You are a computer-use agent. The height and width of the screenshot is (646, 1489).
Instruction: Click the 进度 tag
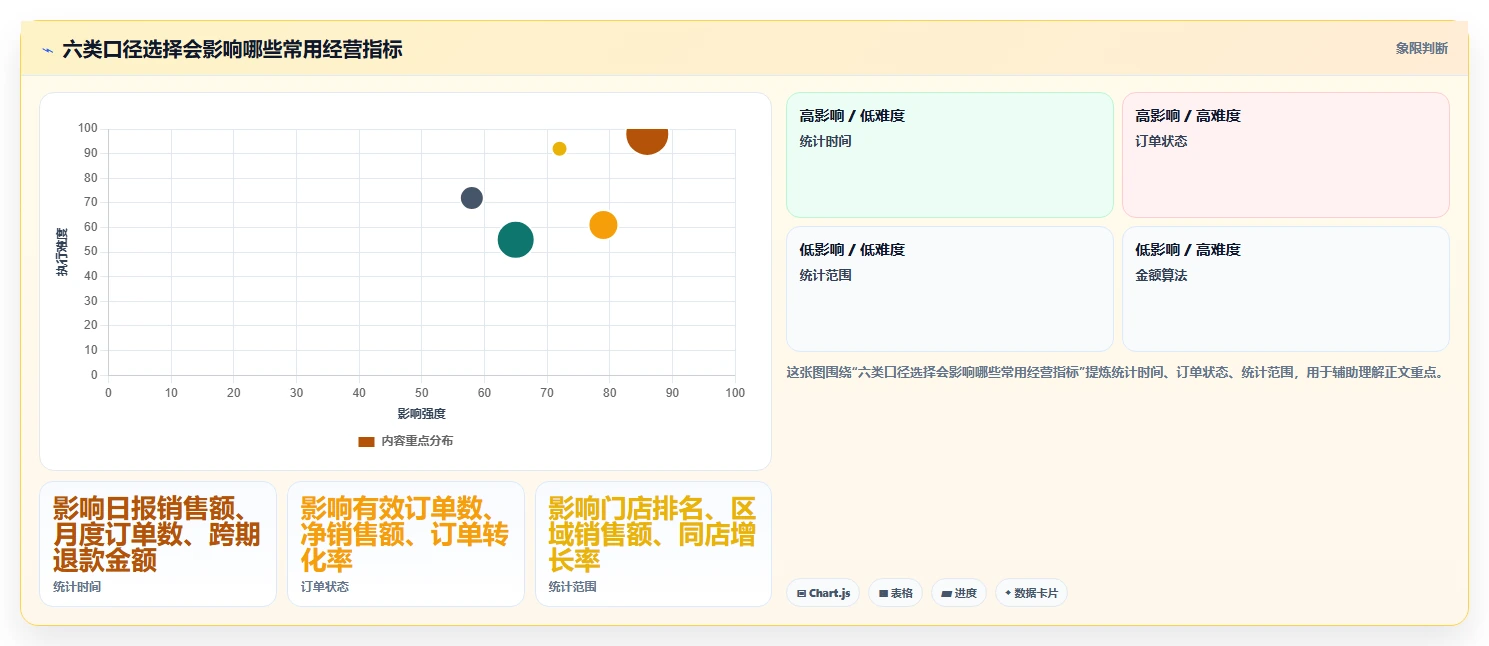point(959,593)
